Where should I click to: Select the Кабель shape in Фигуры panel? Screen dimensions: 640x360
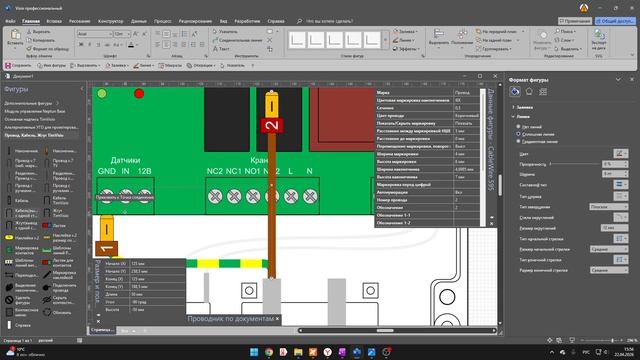tap(18, 200)
